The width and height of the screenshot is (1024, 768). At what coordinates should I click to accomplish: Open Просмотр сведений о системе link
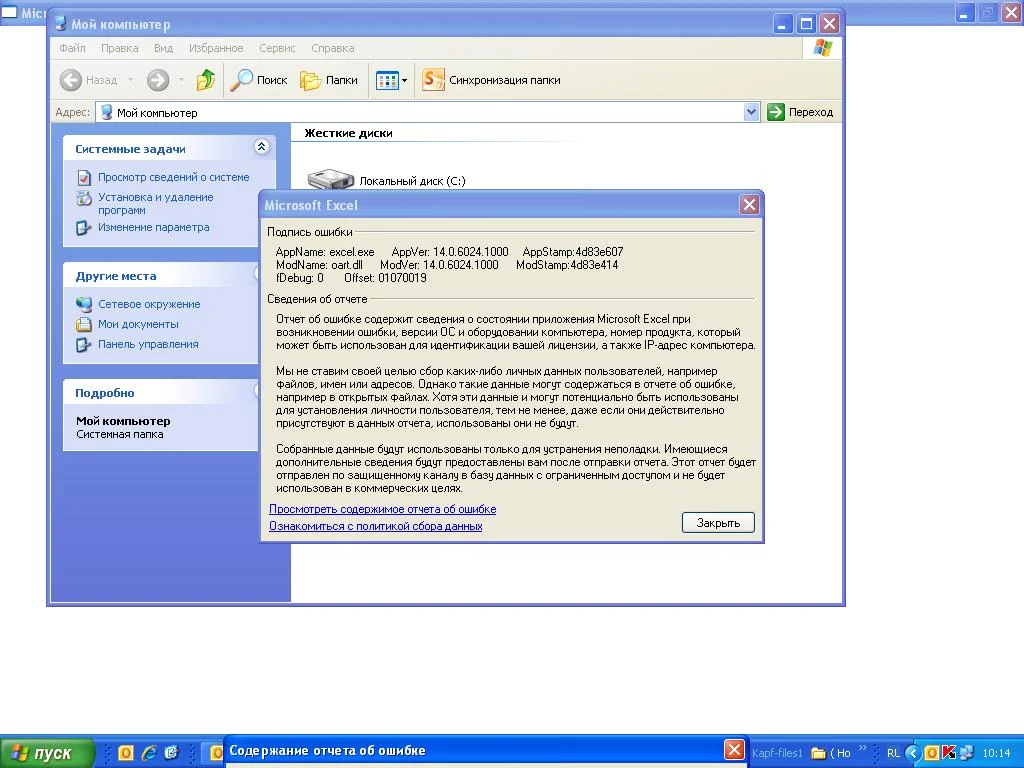tap(174, 177)
